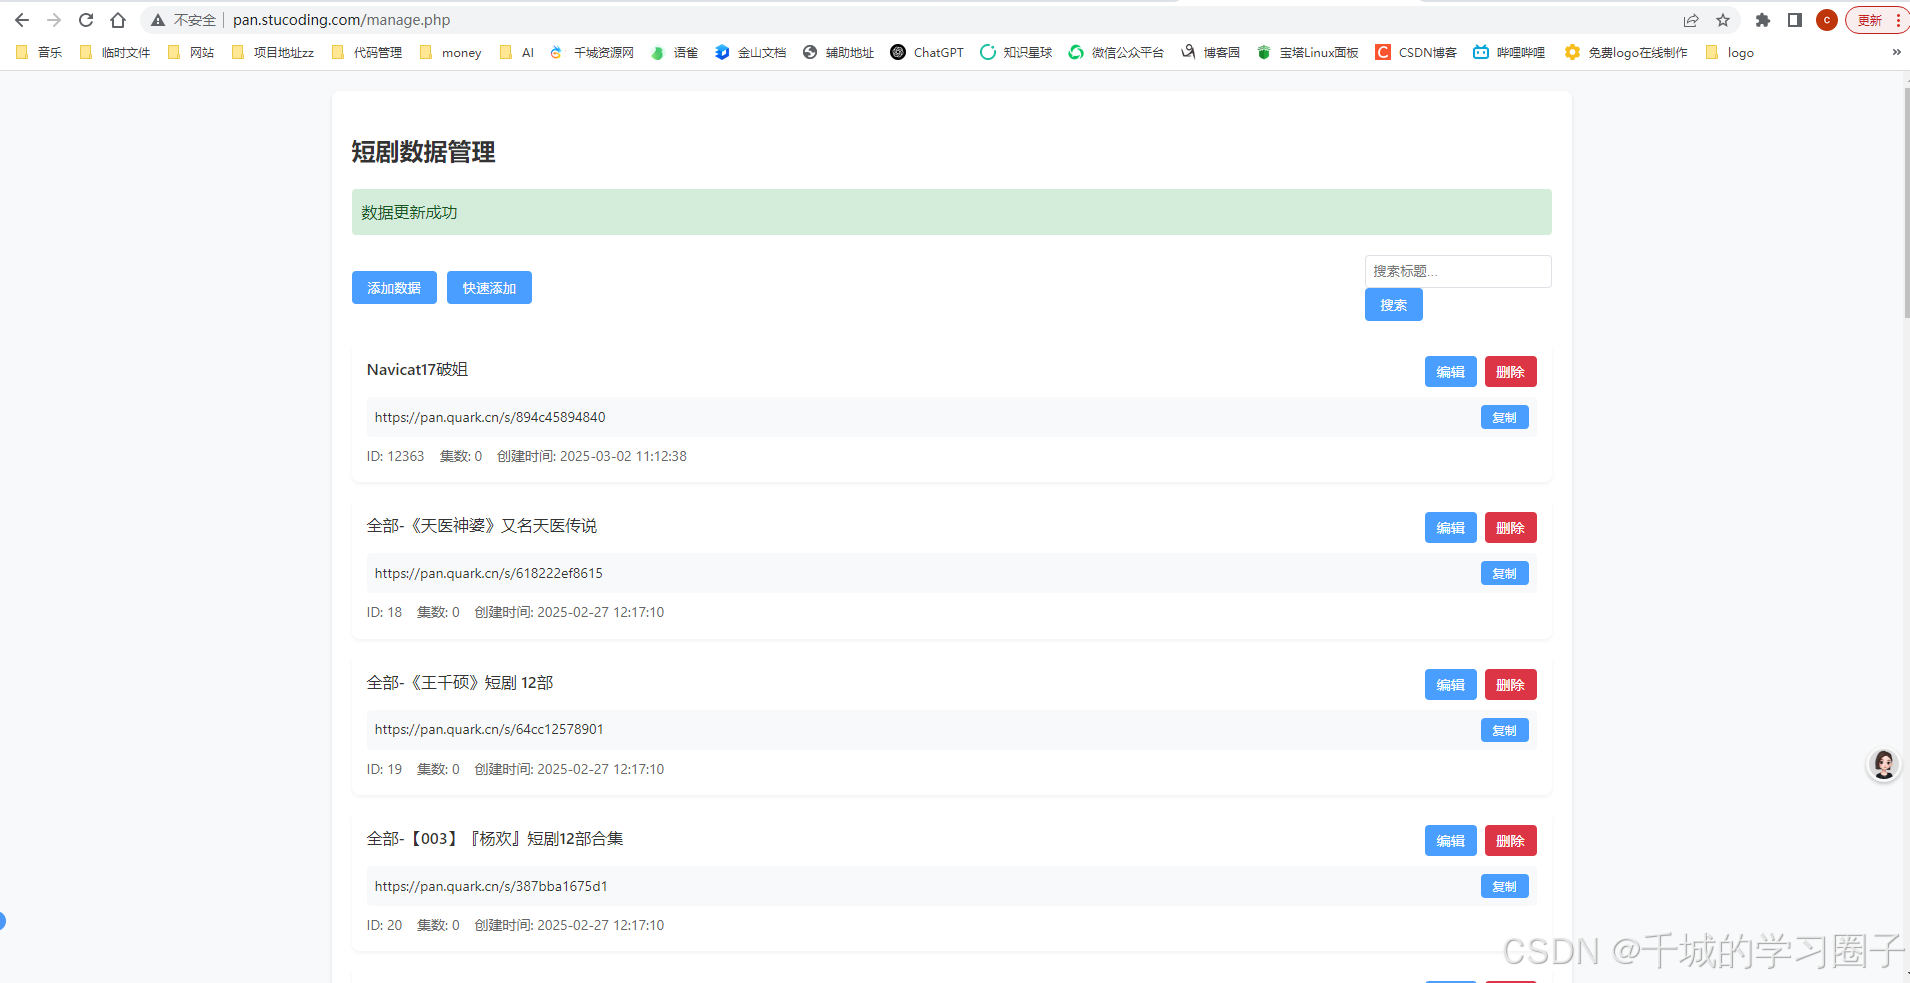Open the 音乐 bookmark folder
1910x983 pixels.
coord(39,52)
